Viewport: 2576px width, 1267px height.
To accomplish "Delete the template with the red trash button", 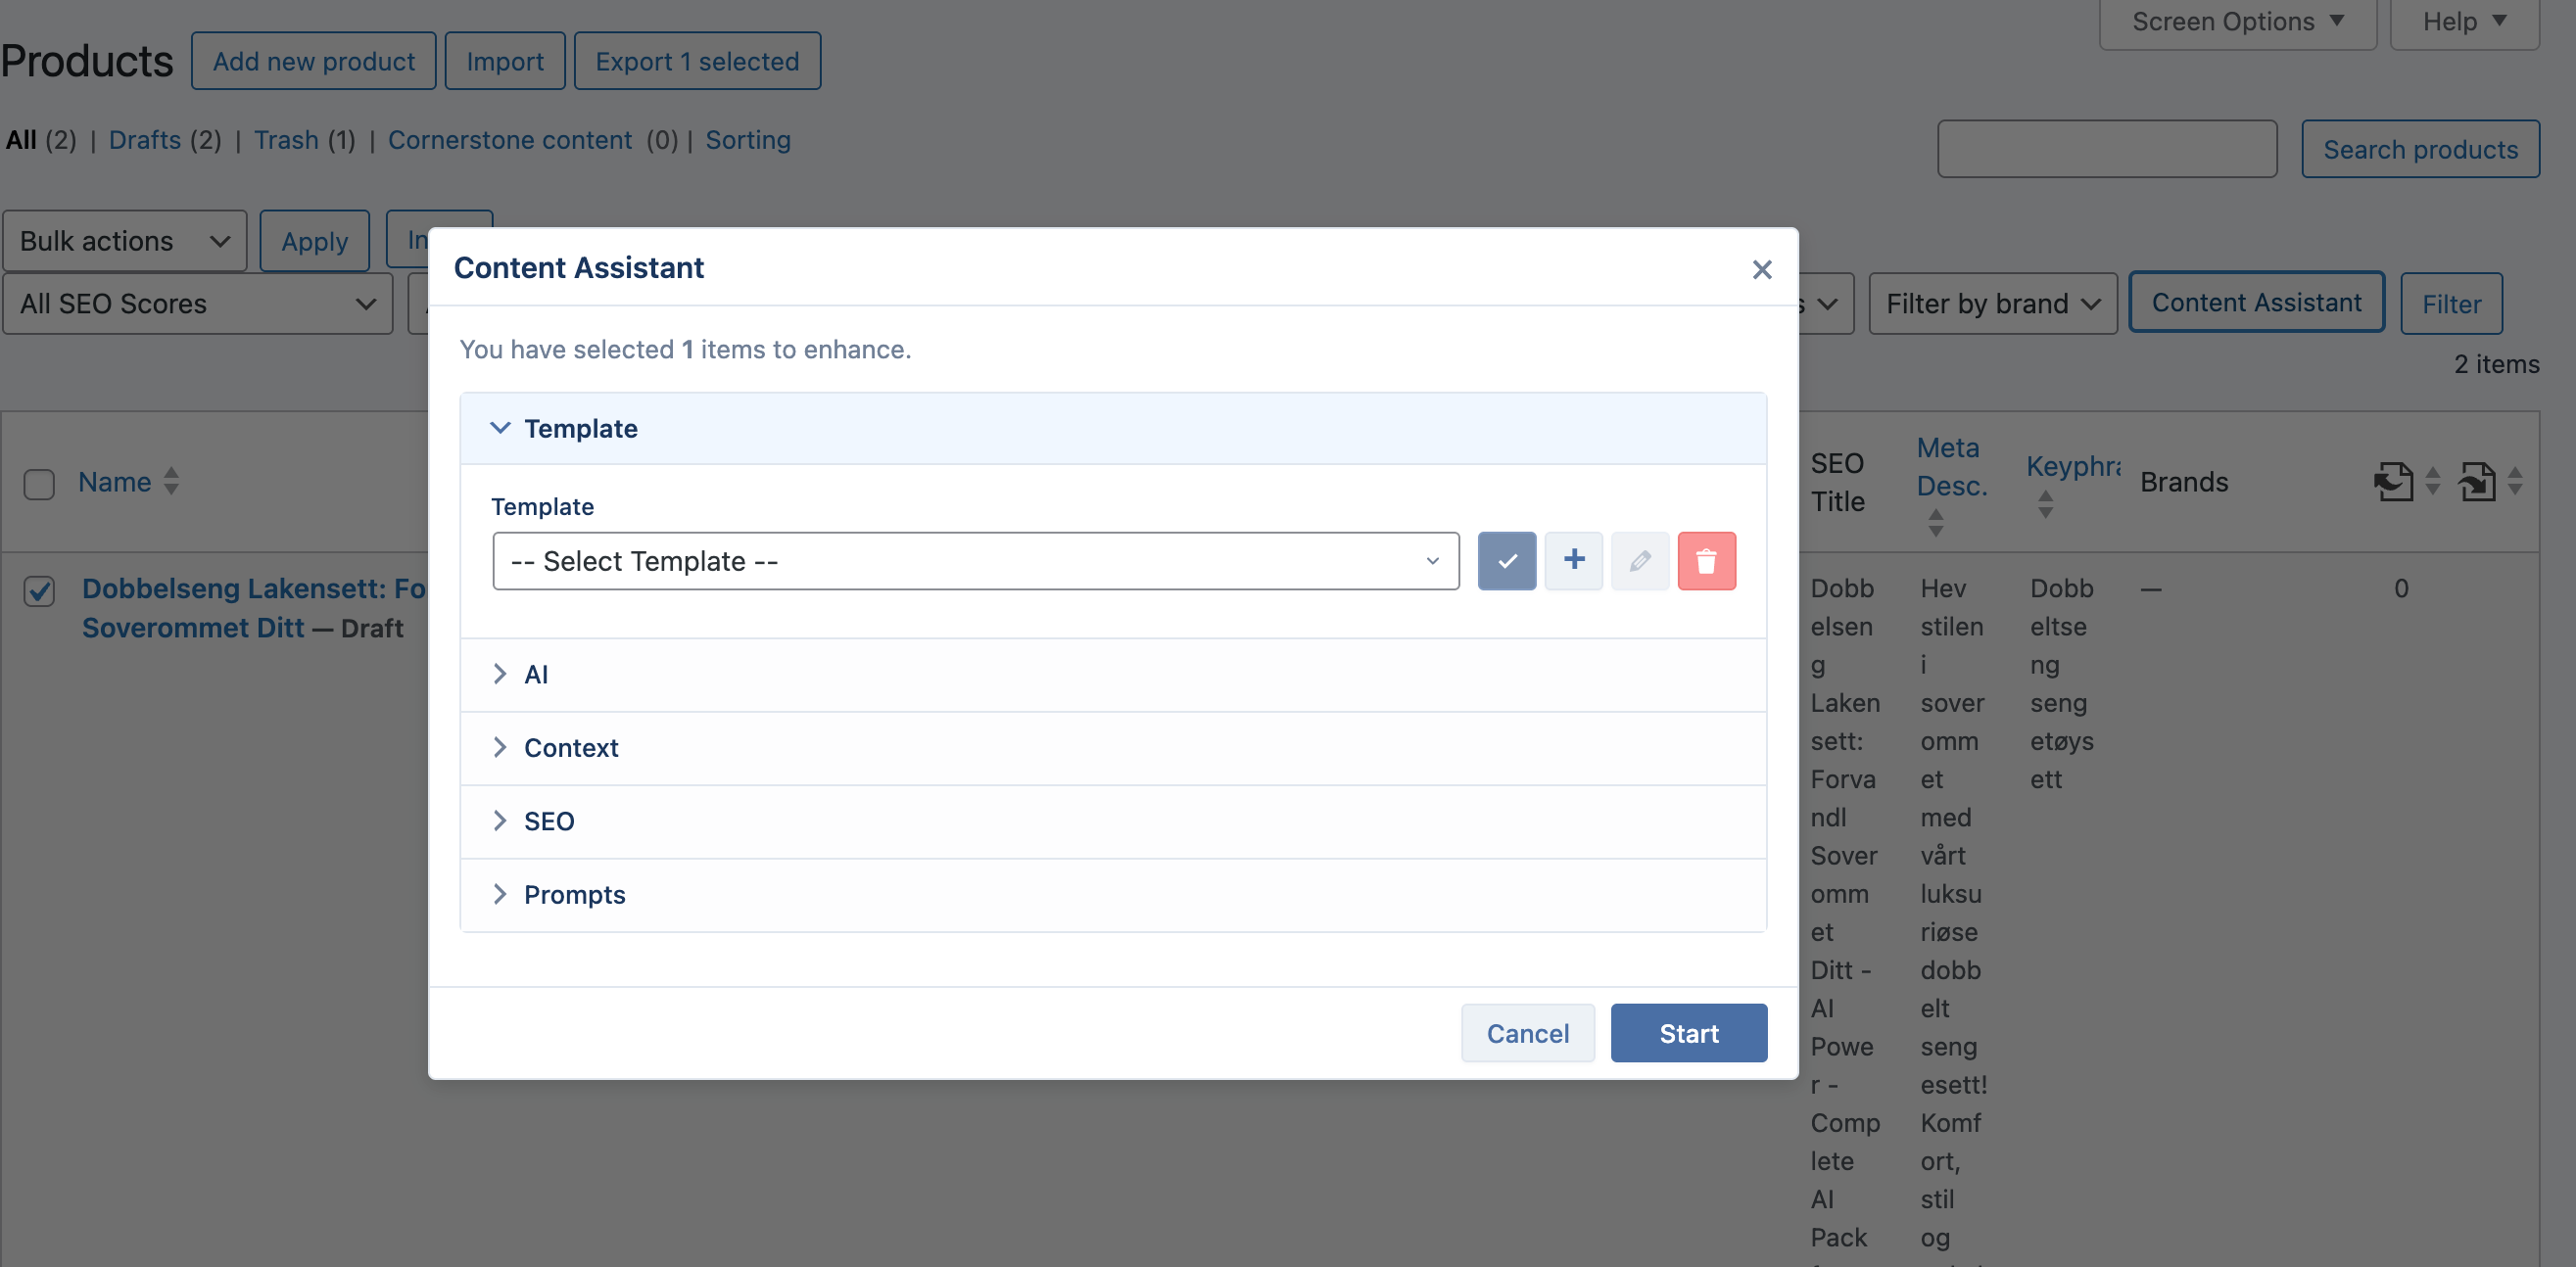I will click(1706, 561).
